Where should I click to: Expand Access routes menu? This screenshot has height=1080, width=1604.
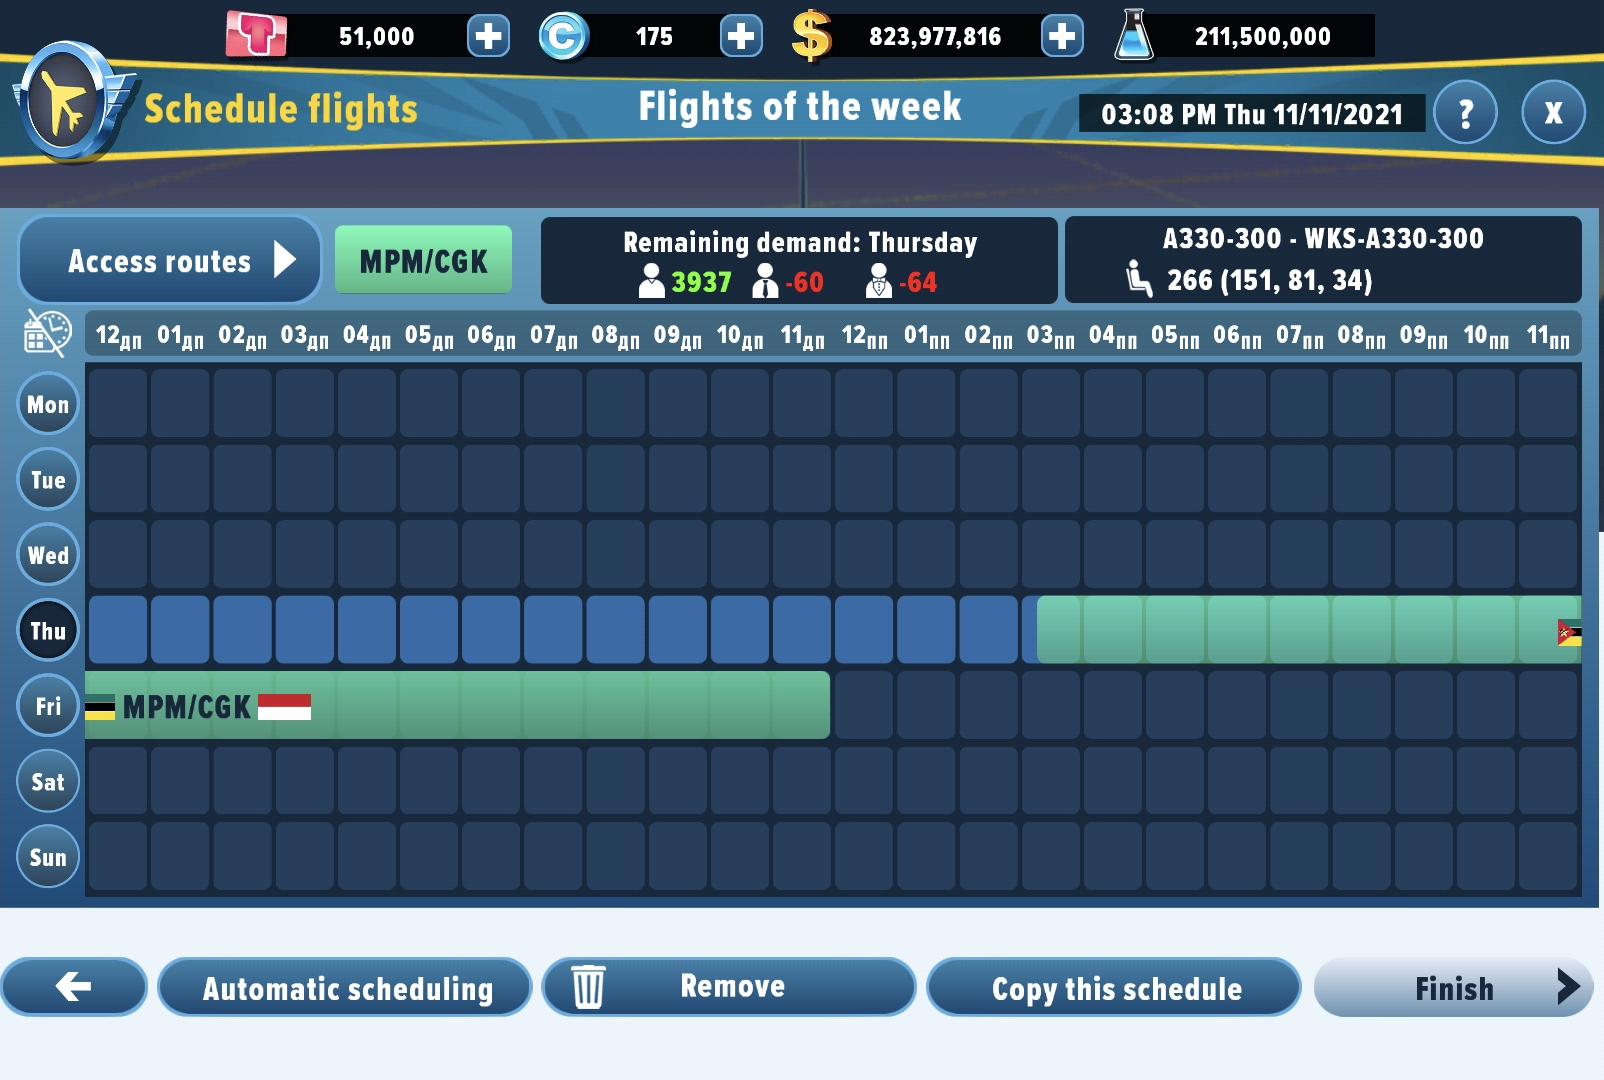[170, 261]
